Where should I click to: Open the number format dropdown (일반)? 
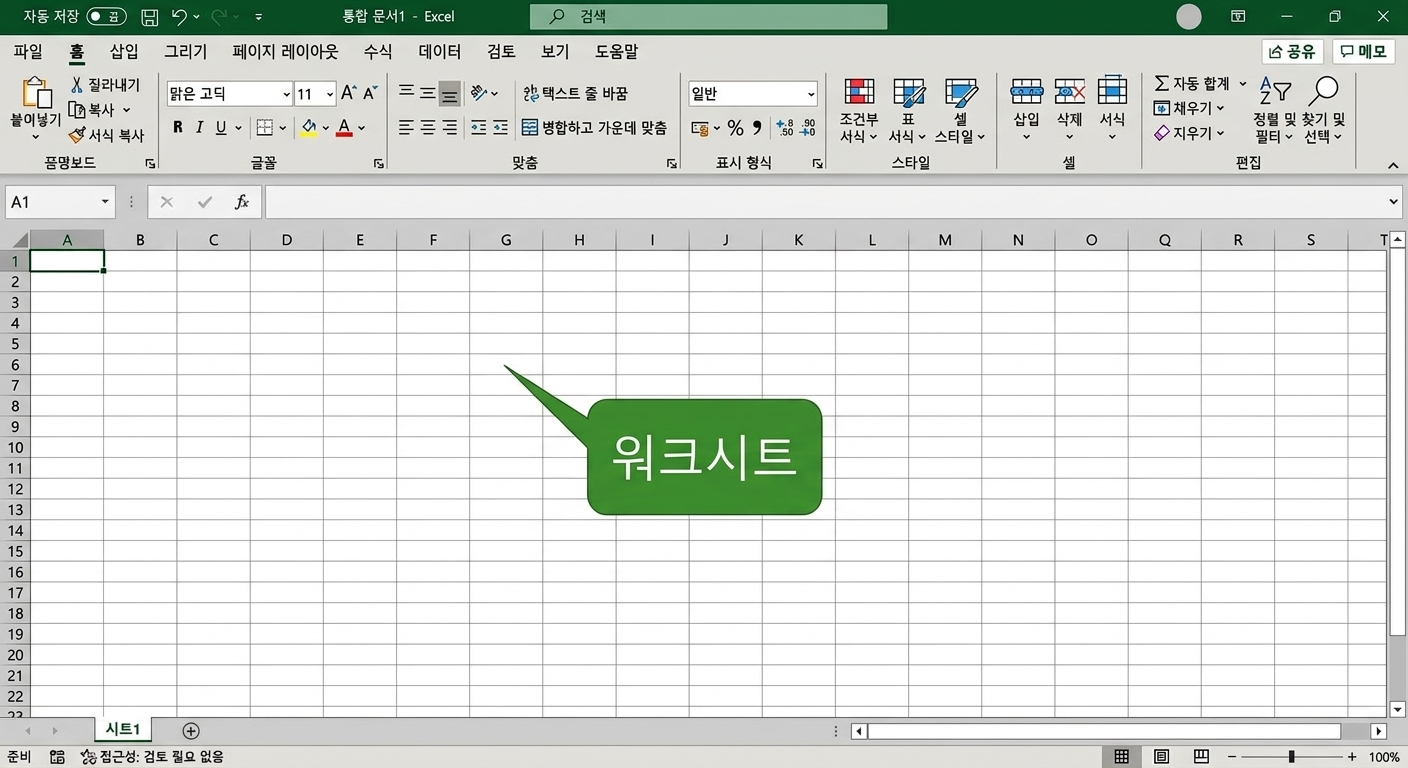[x=811, y=94]
